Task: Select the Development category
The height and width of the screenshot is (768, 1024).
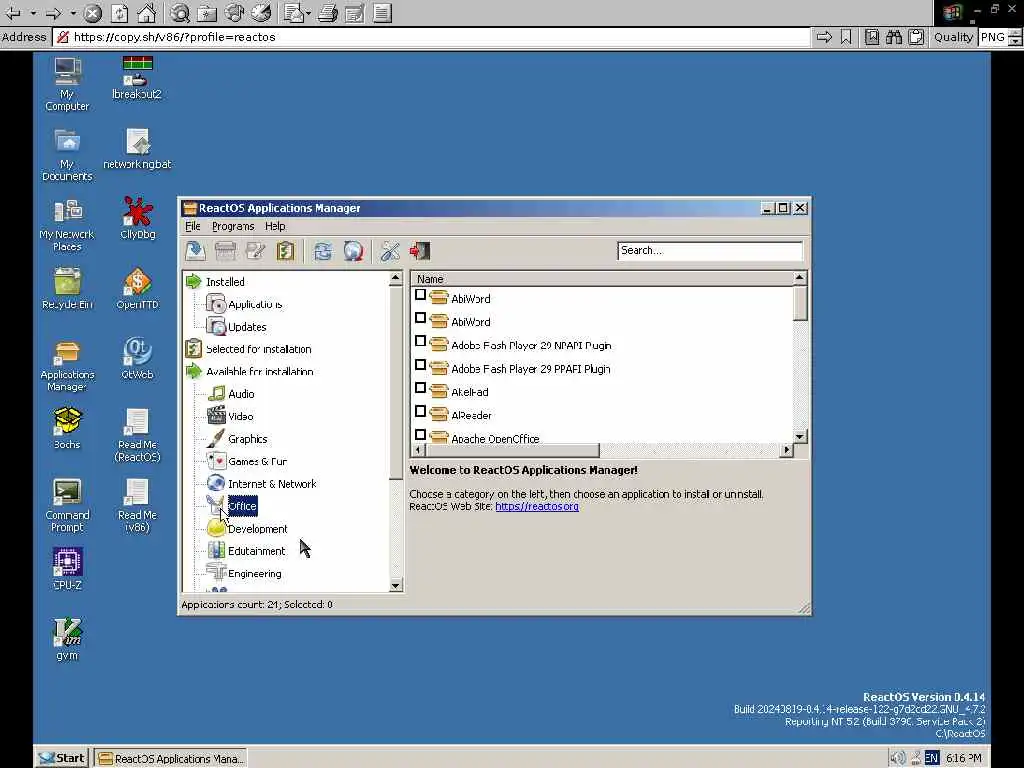Action: click(257, 529)
